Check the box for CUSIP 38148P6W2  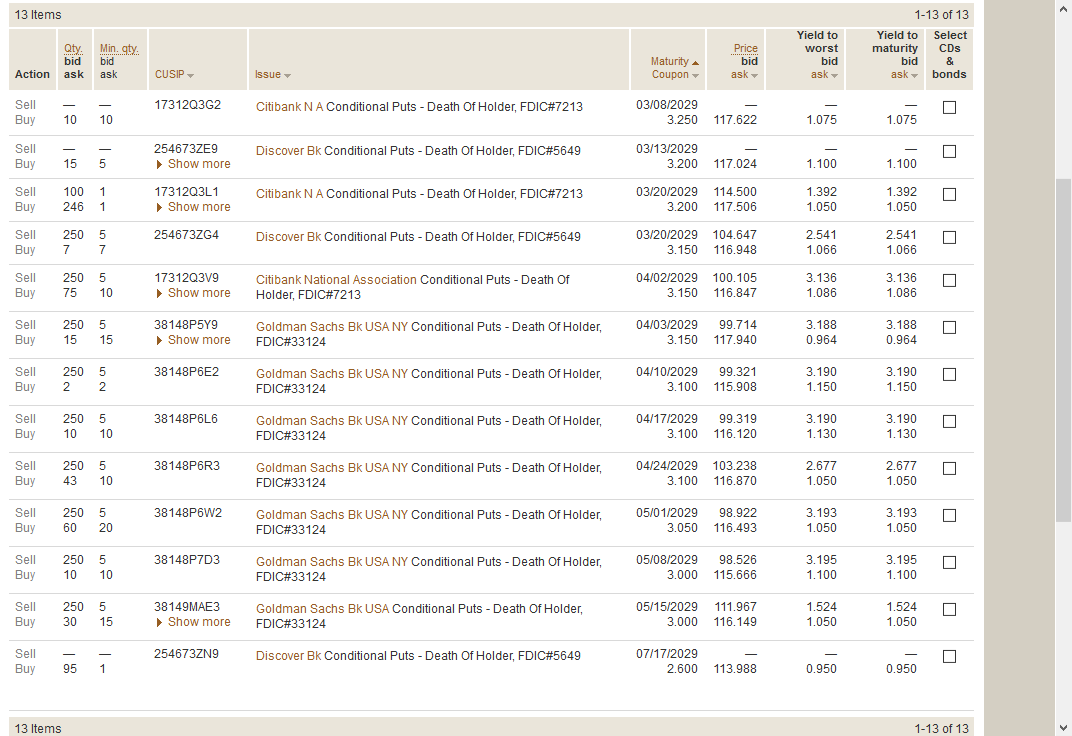[949, 516]
